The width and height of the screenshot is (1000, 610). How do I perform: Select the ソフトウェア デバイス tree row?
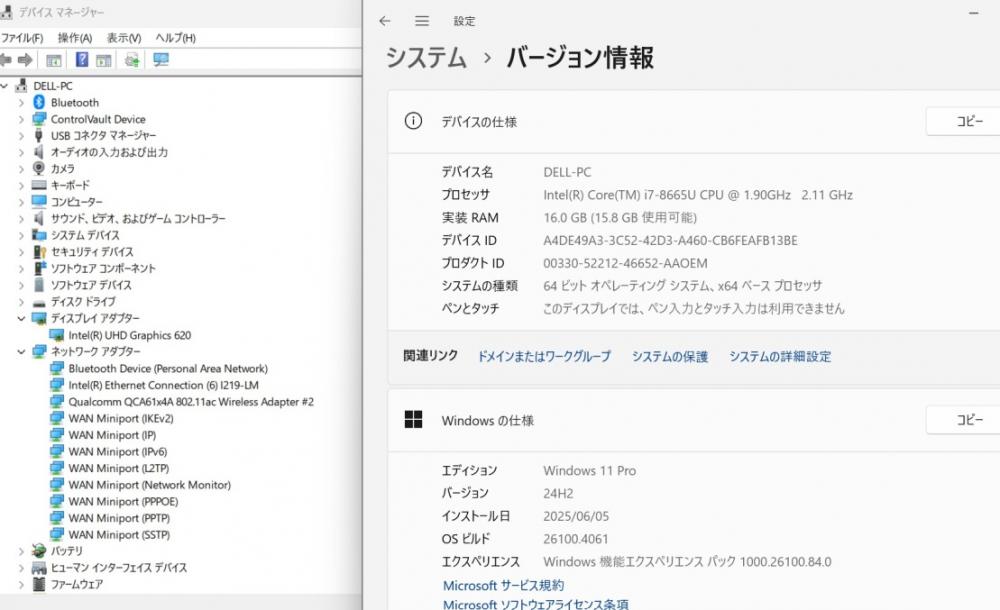[91, 285]
